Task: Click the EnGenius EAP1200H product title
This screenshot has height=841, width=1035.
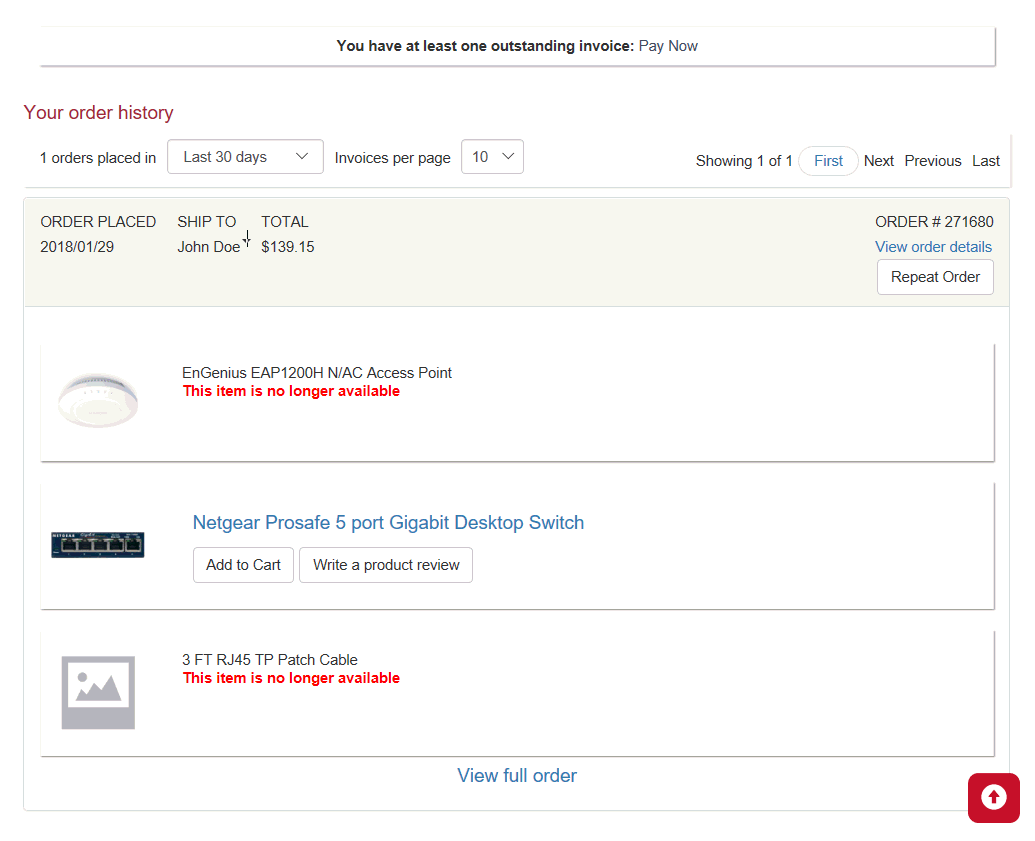Action: click(x=317, y=373)
